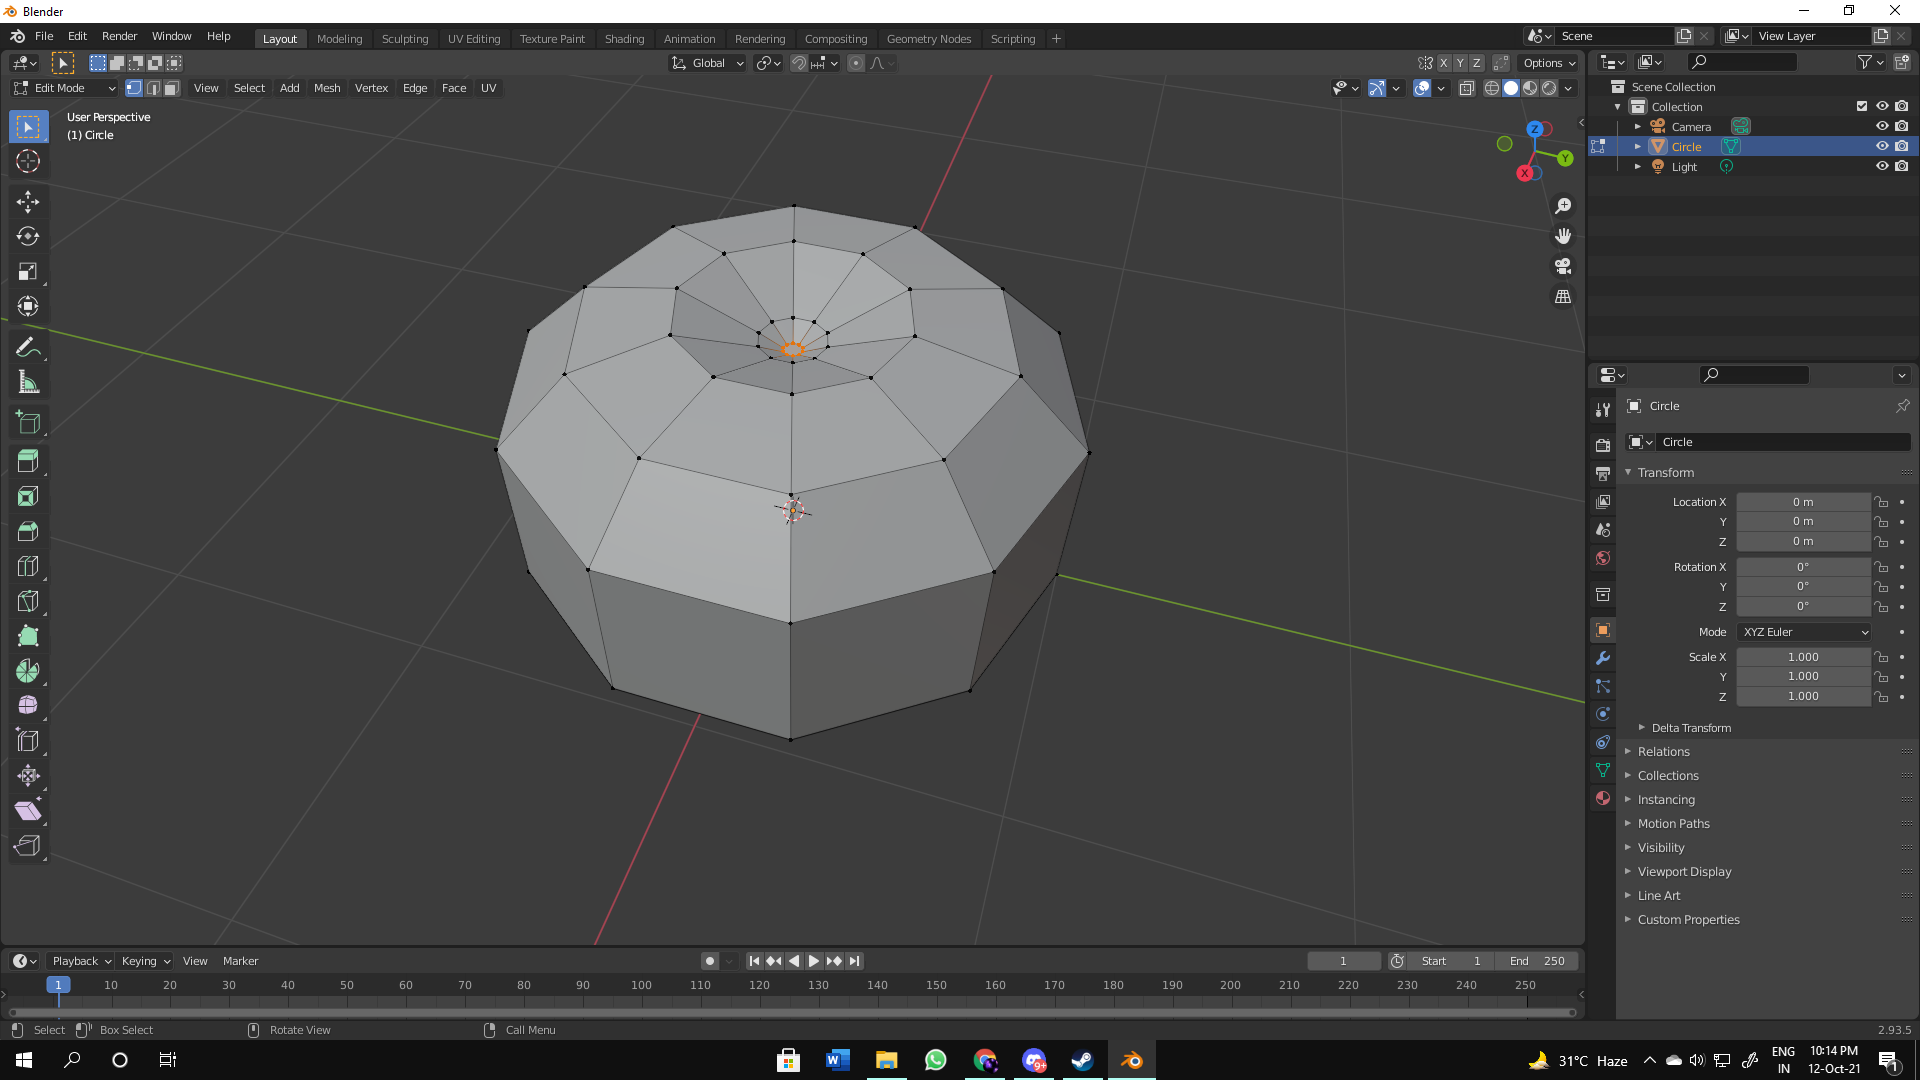Switch to the Sculpting workspace tab
The width and height of the screenshot is (1920, 1080).
[405, 39]
